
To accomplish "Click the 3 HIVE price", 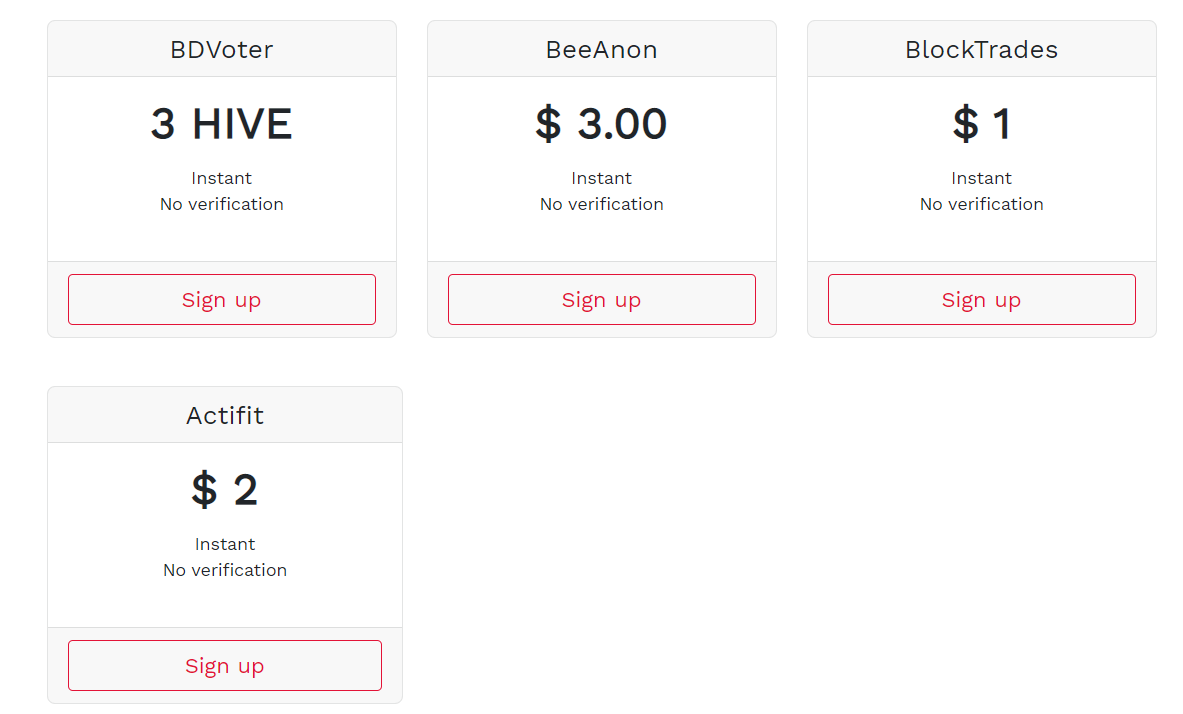I will point(222,124).
